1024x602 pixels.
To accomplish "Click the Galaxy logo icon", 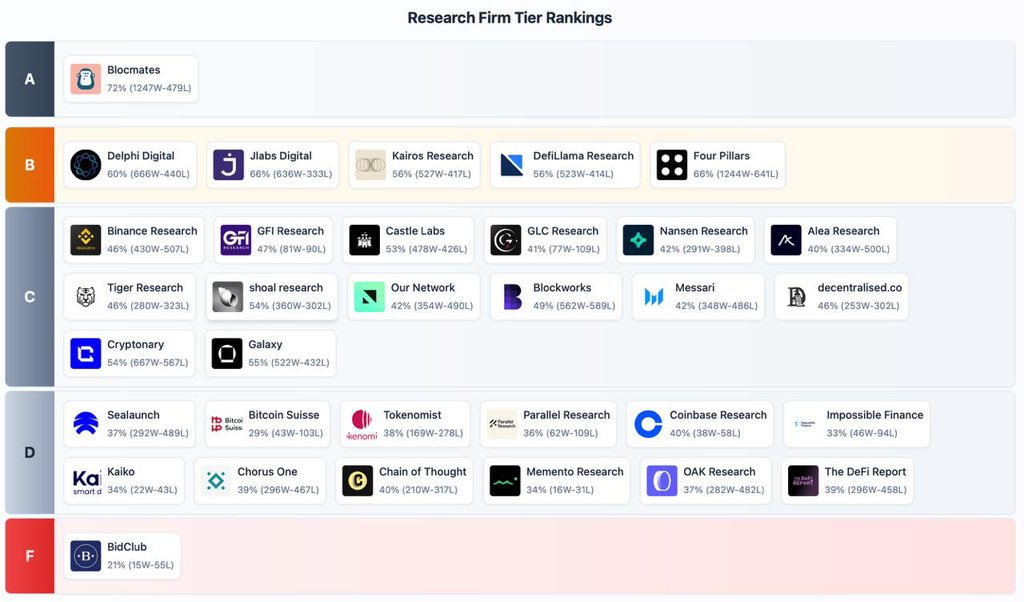I will 227,354.
